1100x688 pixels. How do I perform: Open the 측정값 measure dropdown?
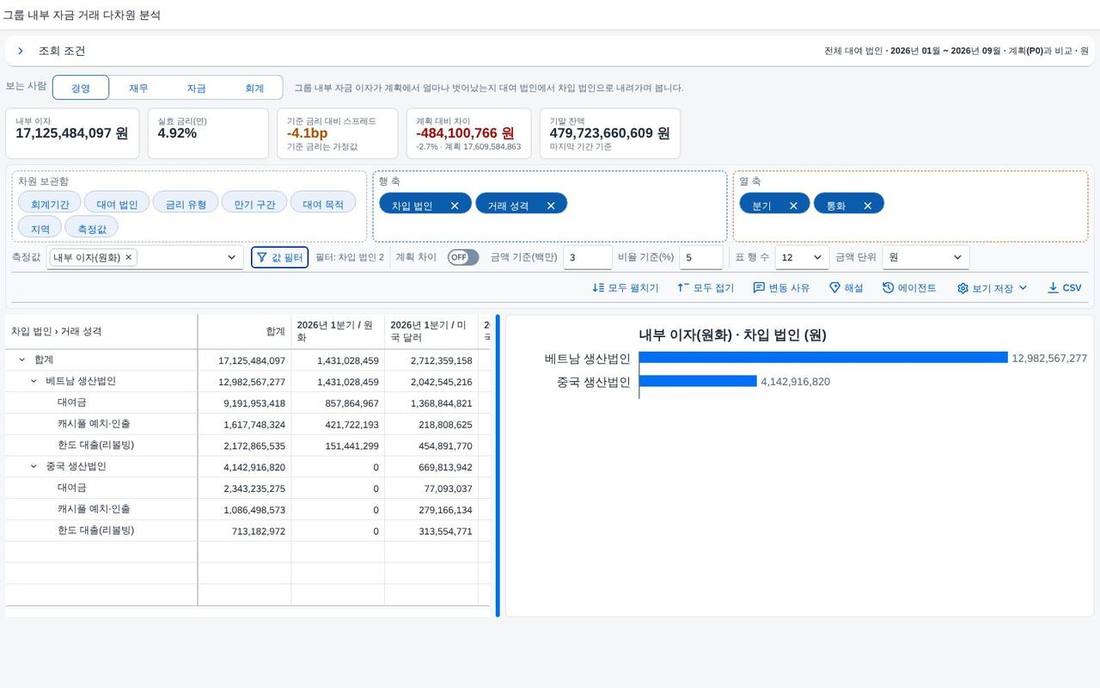[x=232, y=257]
